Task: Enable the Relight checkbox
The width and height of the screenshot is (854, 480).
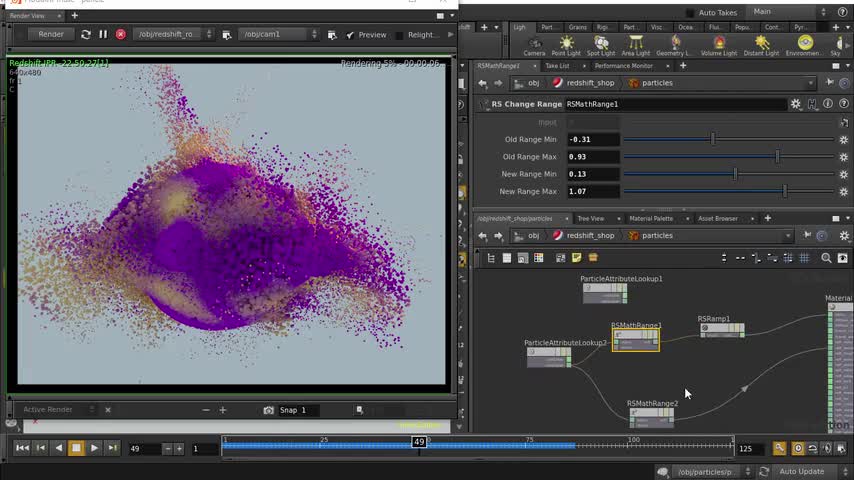Action: (x=400, y=35)
